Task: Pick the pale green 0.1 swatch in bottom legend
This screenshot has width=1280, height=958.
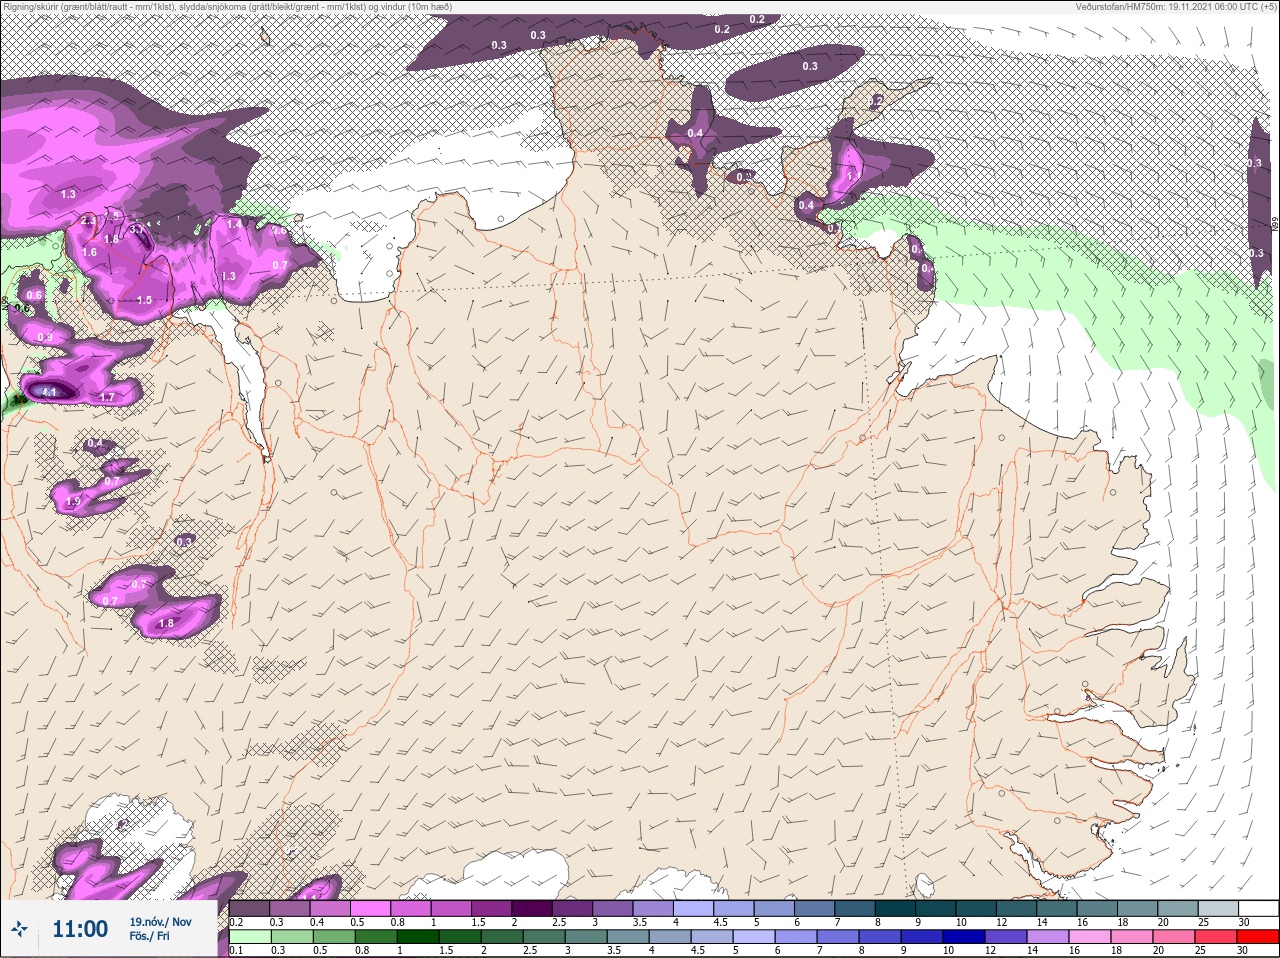Action: (249, 937)
